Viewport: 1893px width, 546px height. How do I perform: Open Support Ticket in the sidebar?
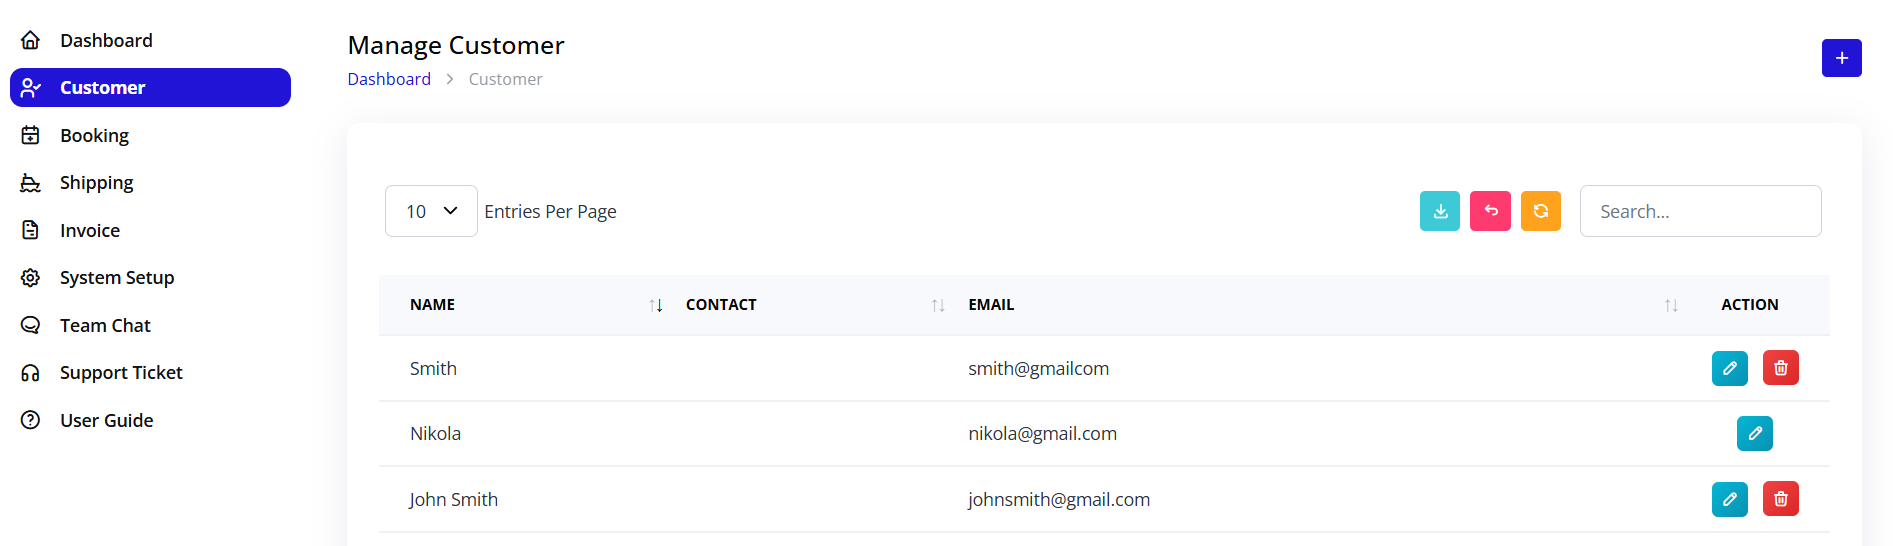121,373
